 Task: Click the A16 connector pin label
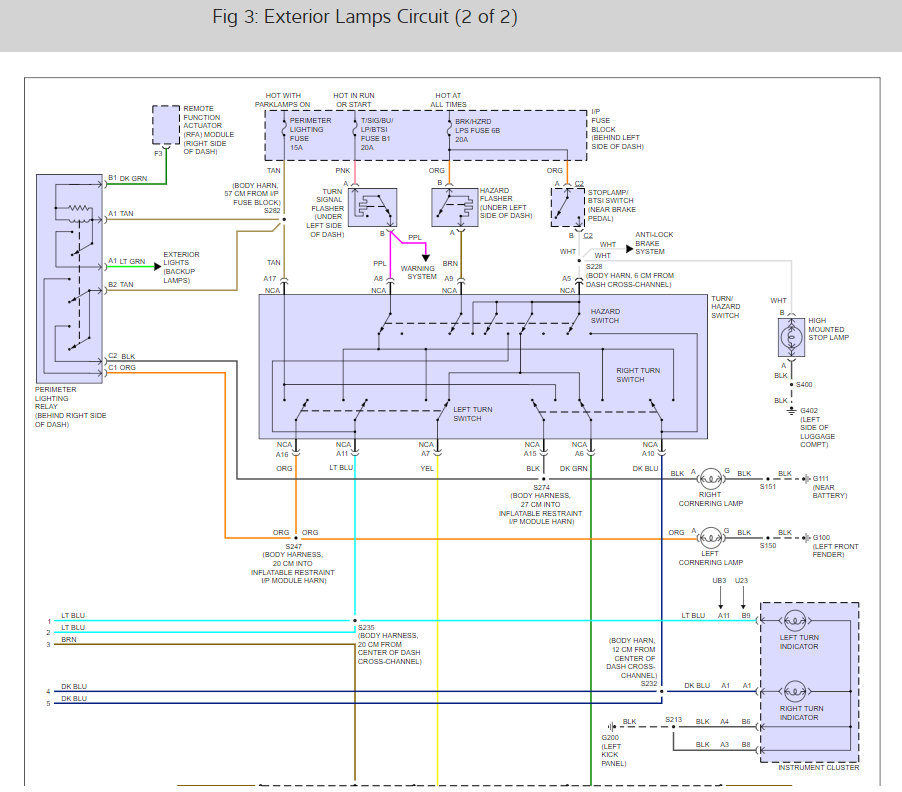click(282, 454)
